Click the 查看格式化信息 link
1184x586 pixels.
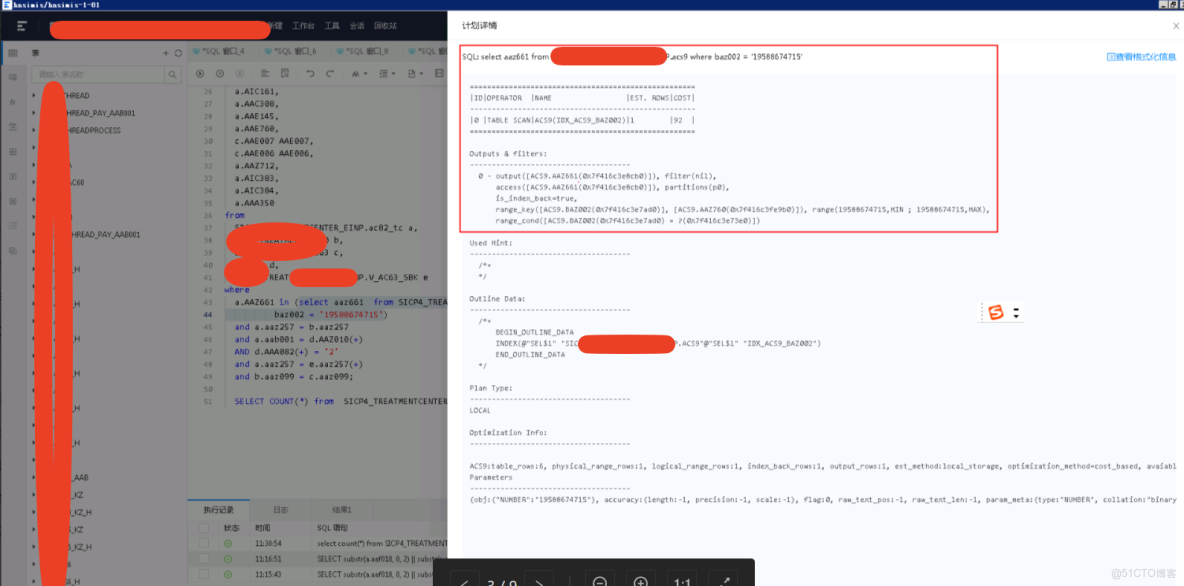[x=1141, y=57]
